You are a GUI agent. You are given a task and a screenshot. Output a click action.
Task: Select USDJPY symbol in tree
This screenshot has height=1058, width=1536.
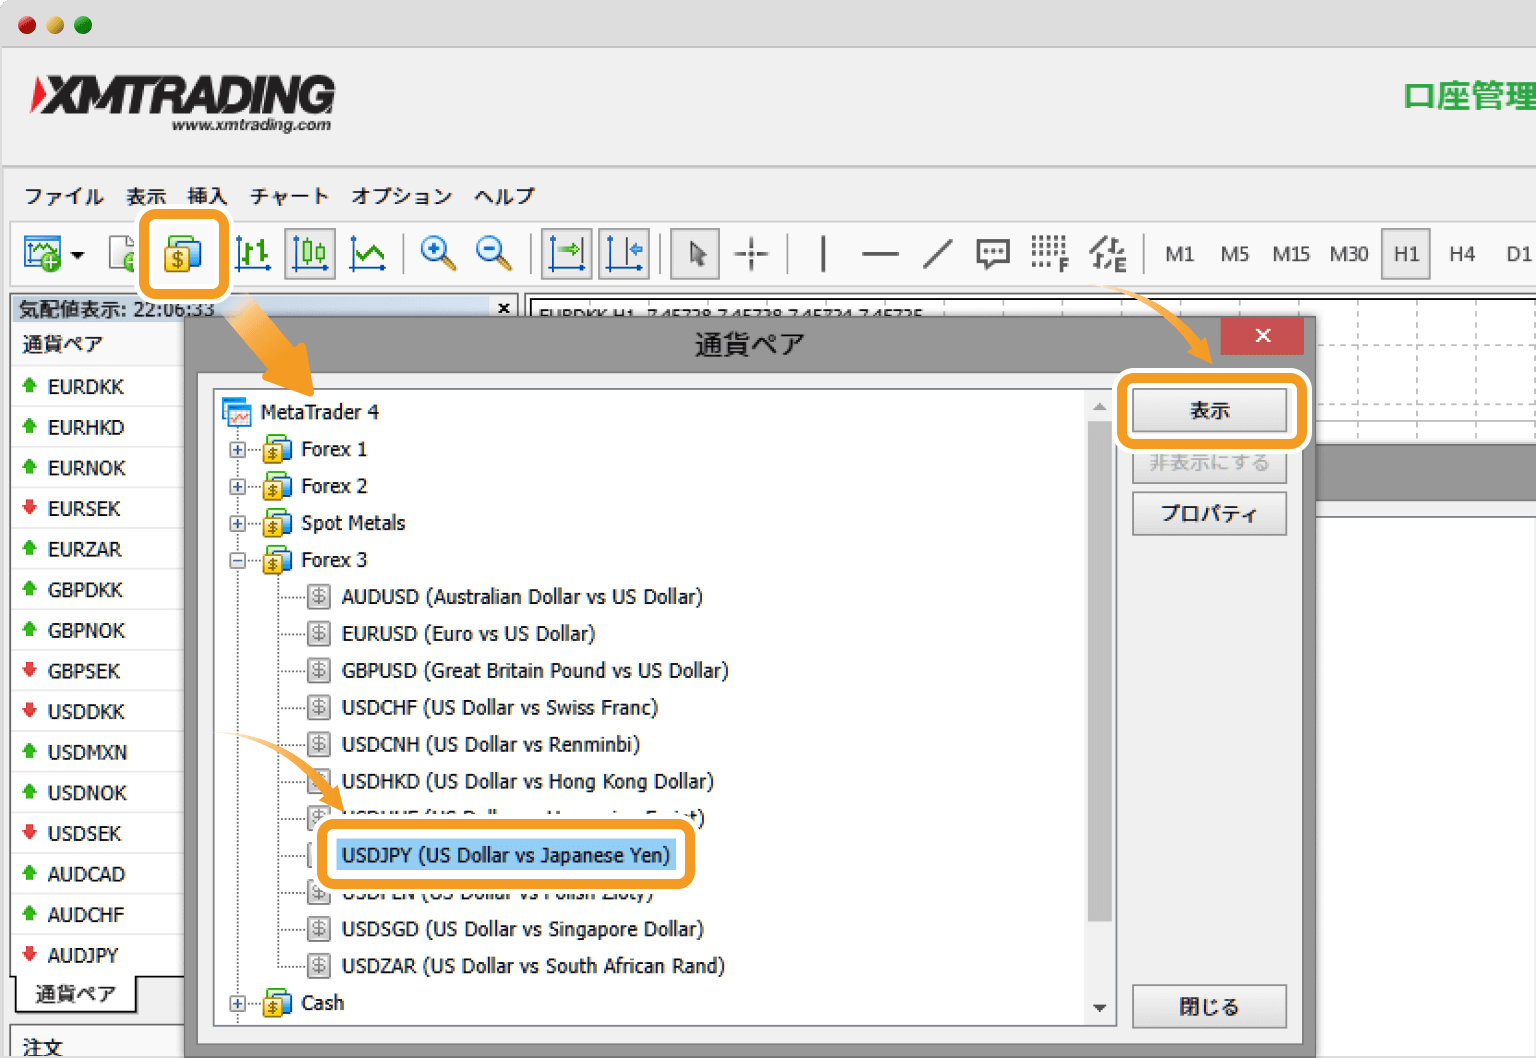pyautogui.click(x=506, y=855)
